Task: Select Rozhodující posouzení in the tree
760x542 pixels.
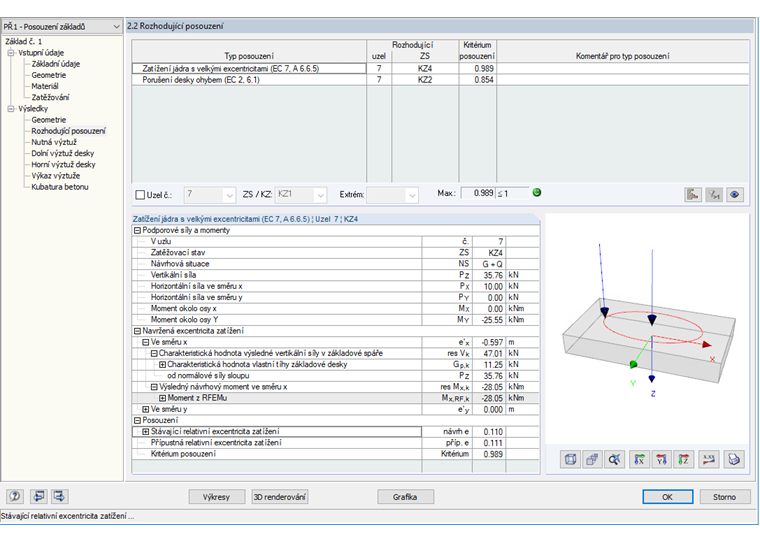Action: tap(68, 131)
